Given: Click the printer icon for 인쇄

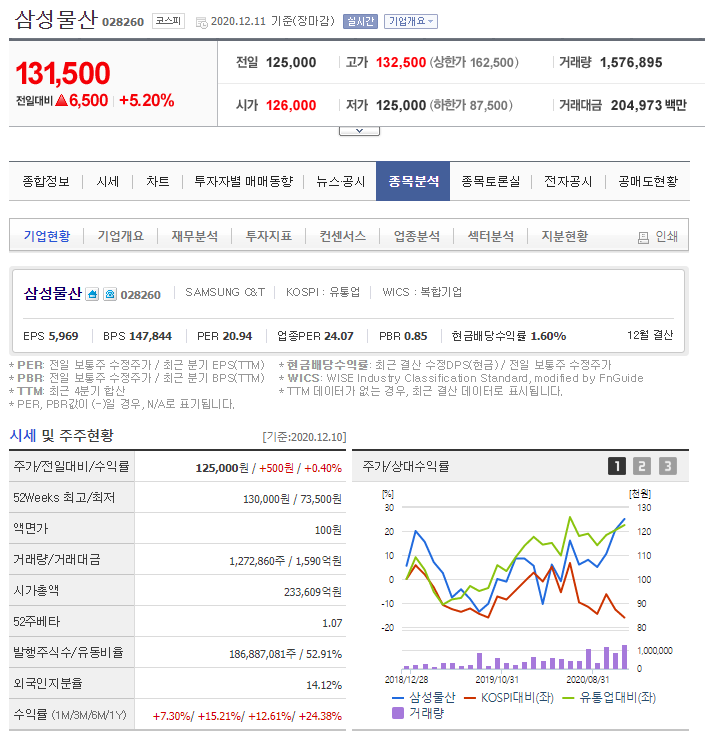Looking at the screenshot, I should [643, 237].
